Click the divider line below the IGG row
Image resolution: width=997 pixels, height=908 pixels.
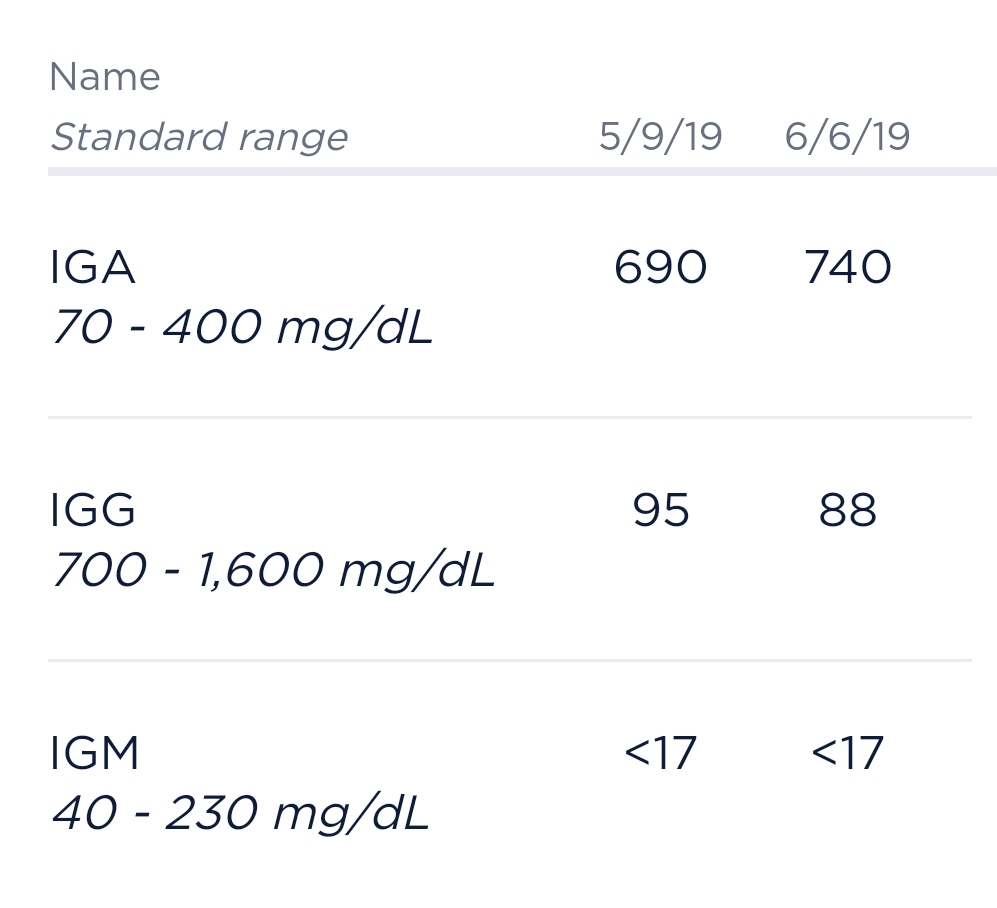[x=510, y=660]
